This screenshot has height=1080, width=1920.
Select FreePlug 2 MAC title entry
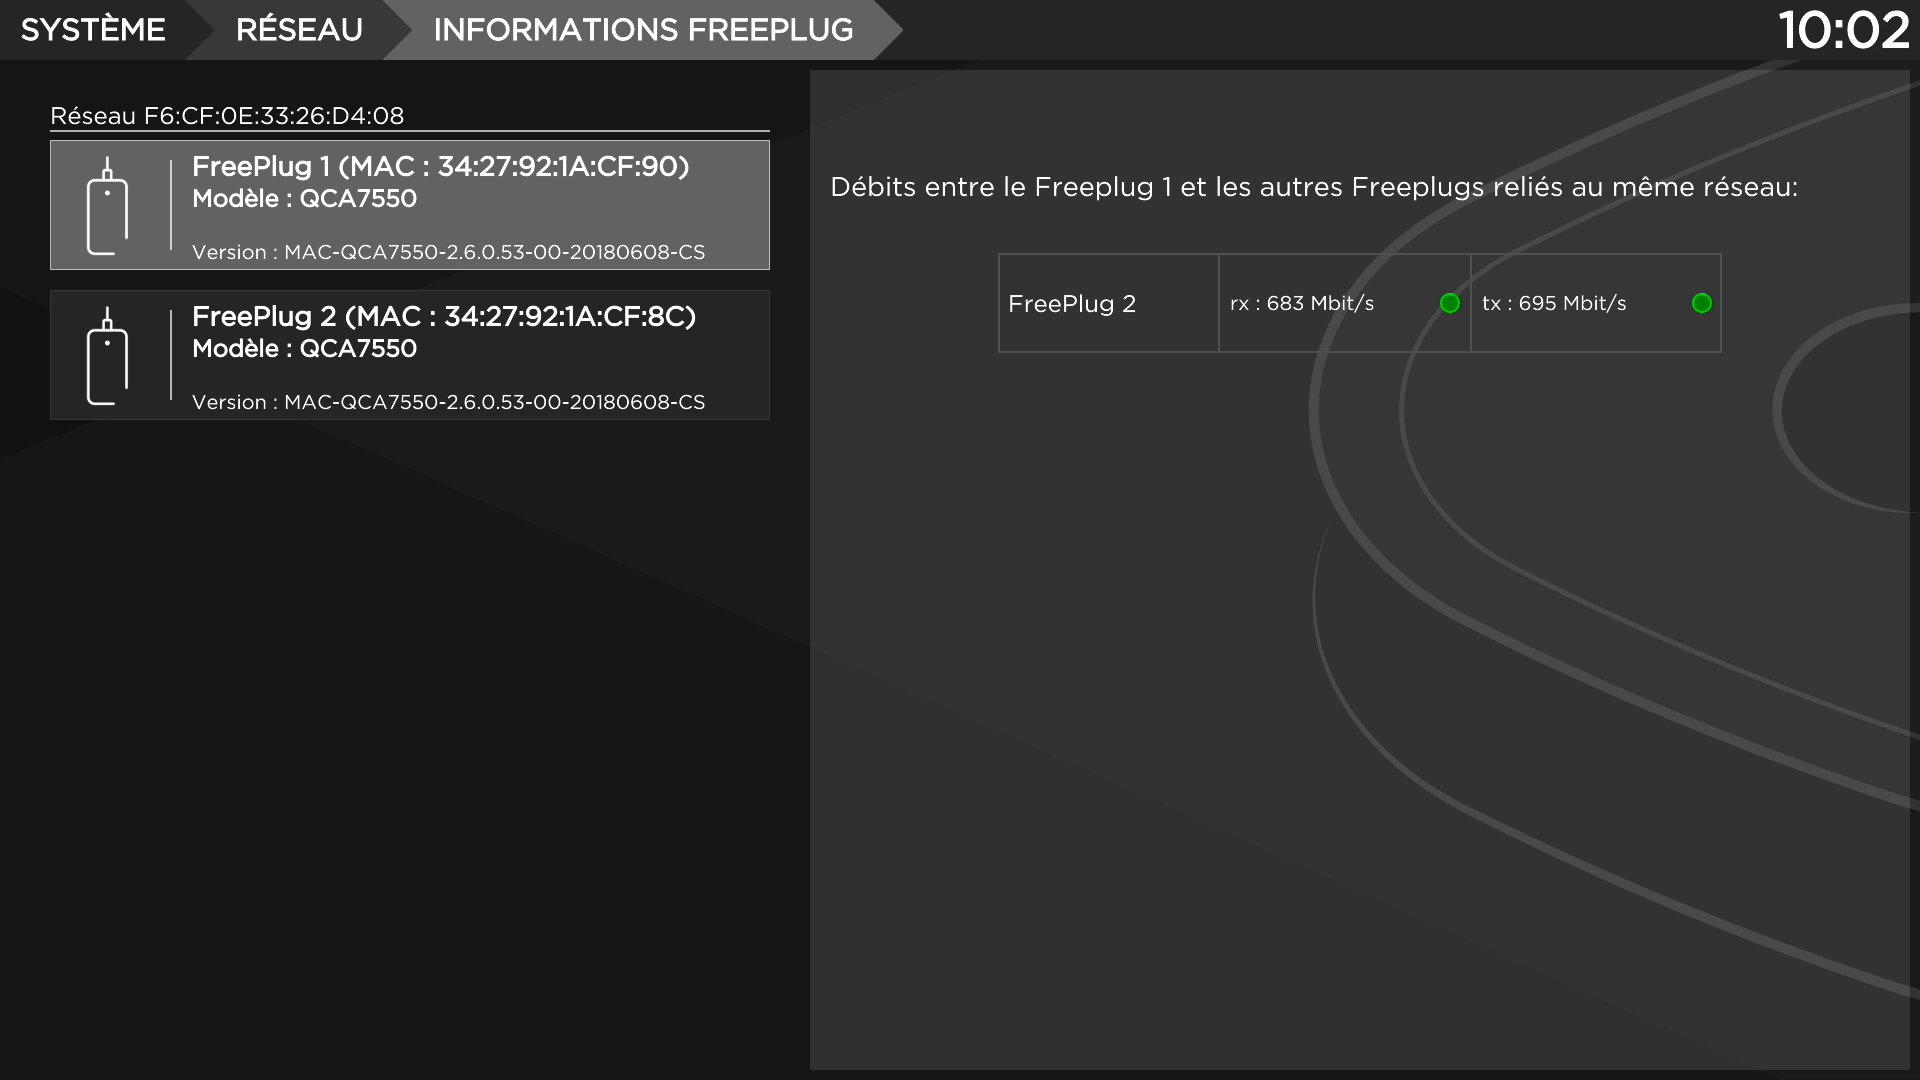click(x=443, y=317)
